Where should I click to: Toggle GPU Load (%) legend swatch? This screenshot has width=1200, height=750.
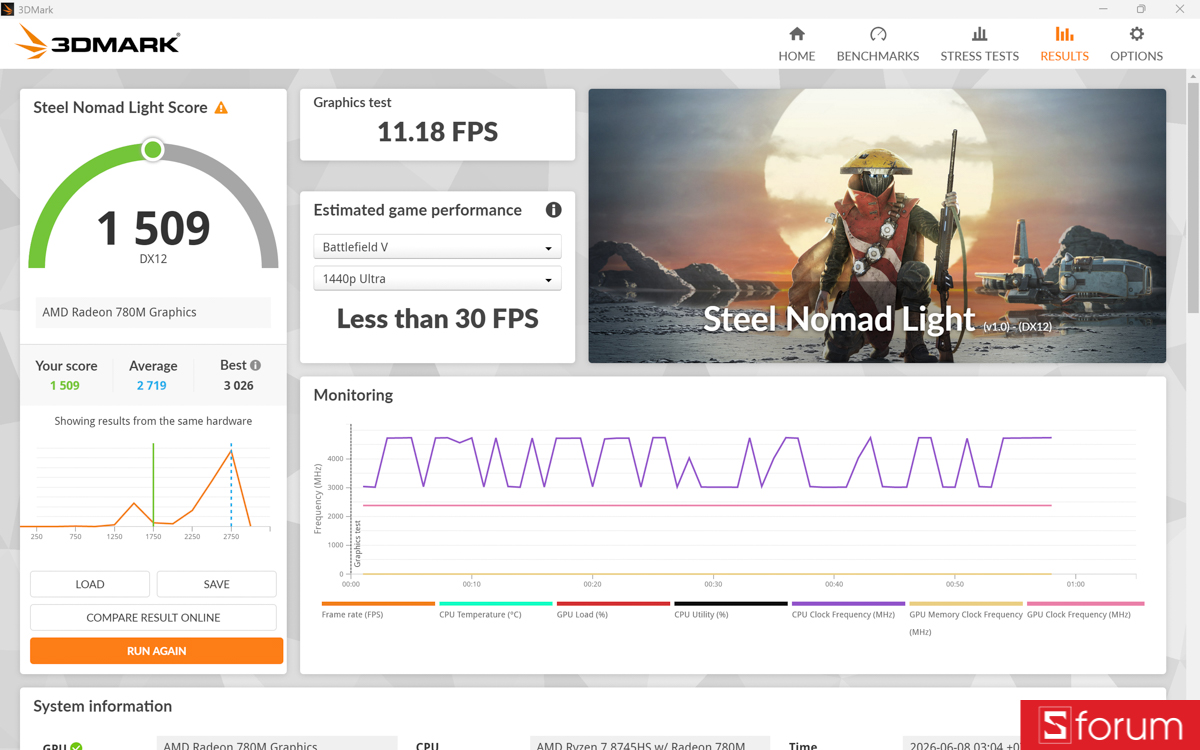(613, 604)
